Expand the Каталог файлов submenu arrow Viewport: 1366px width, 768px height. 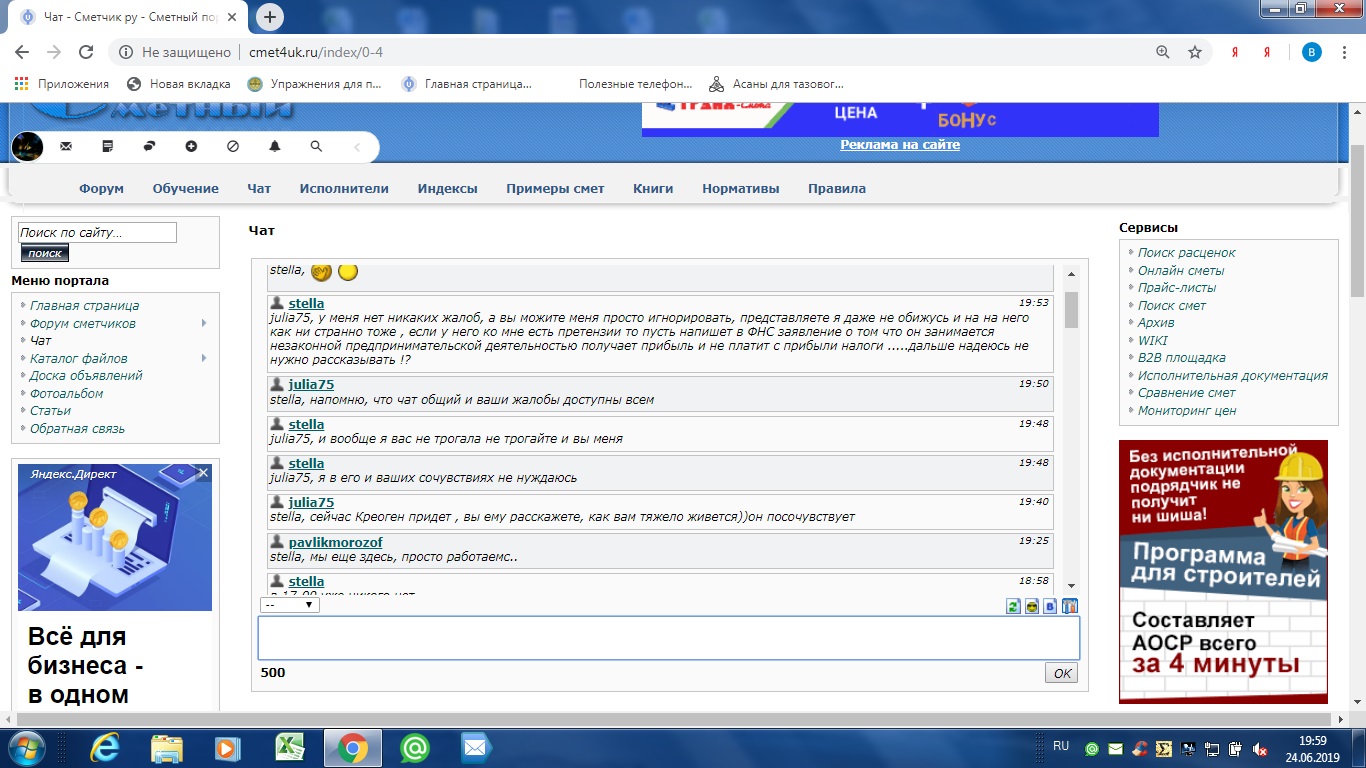pyautogui.click(x=204, y=358)
